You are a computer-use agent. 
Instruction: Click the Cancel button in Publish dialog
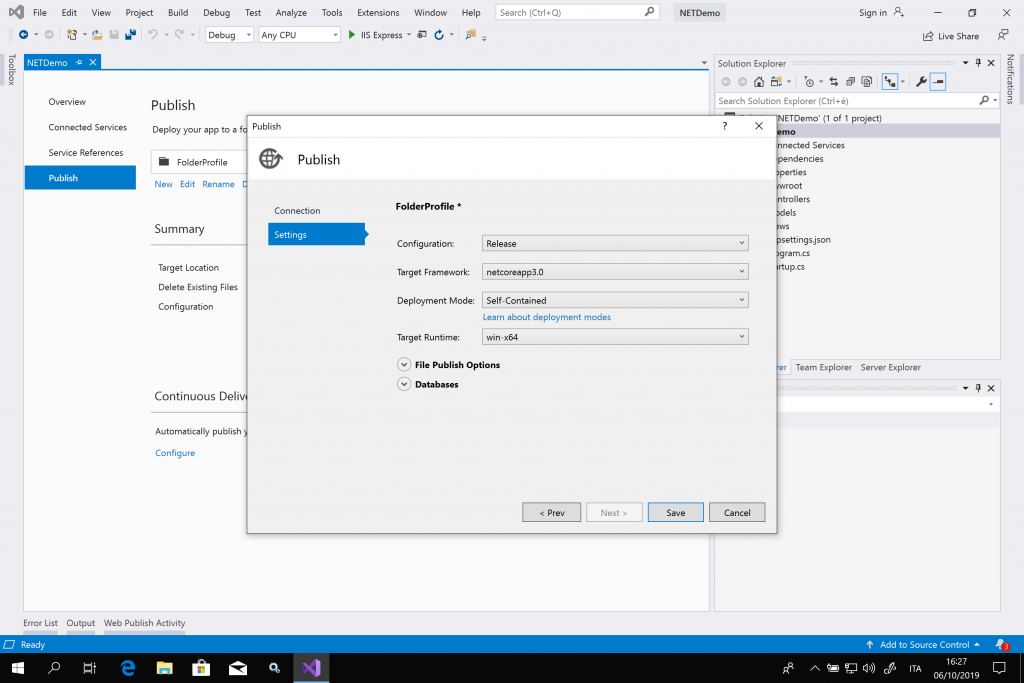point(737,513)
